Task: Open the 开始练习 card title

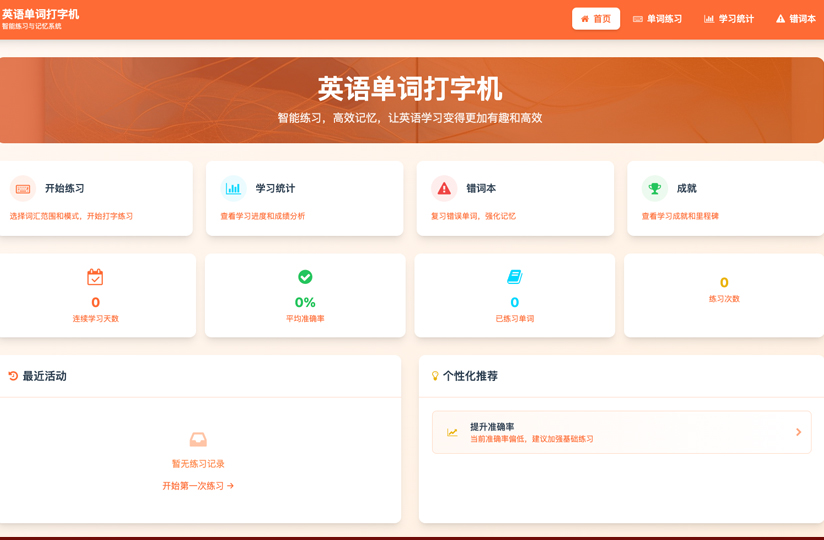Action: tap(65, 188)
